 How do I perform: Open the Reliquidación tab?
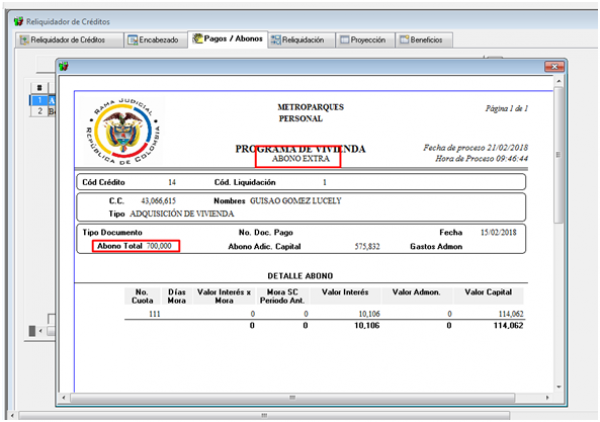(302, 40)
